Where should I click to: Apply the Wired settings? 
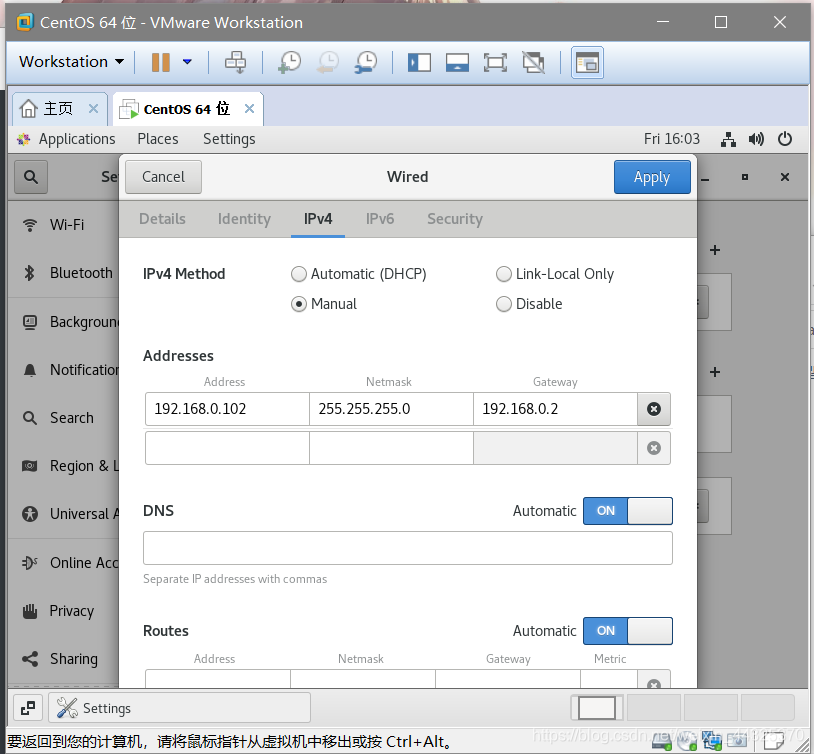(652, 177)
